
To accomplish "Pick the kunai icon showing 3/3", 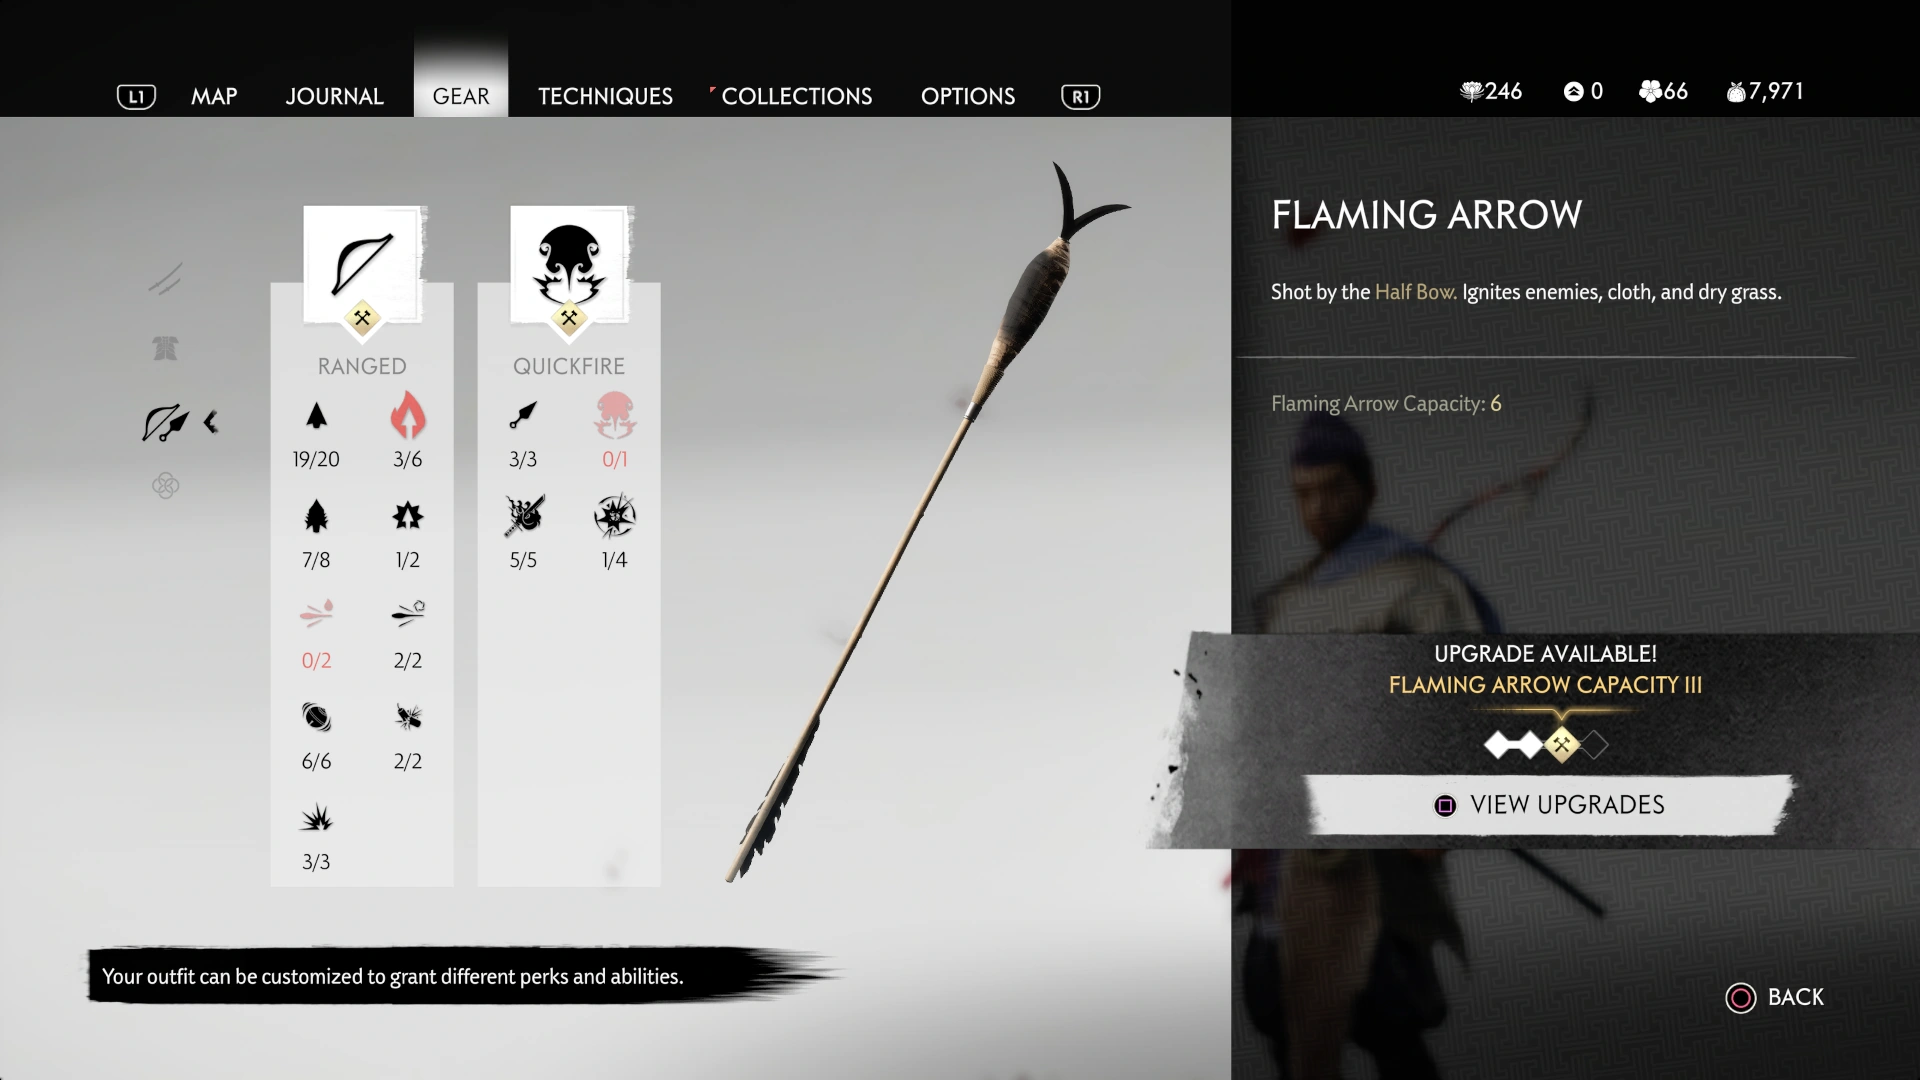I will pyautogui.click(x=523, y=416).
